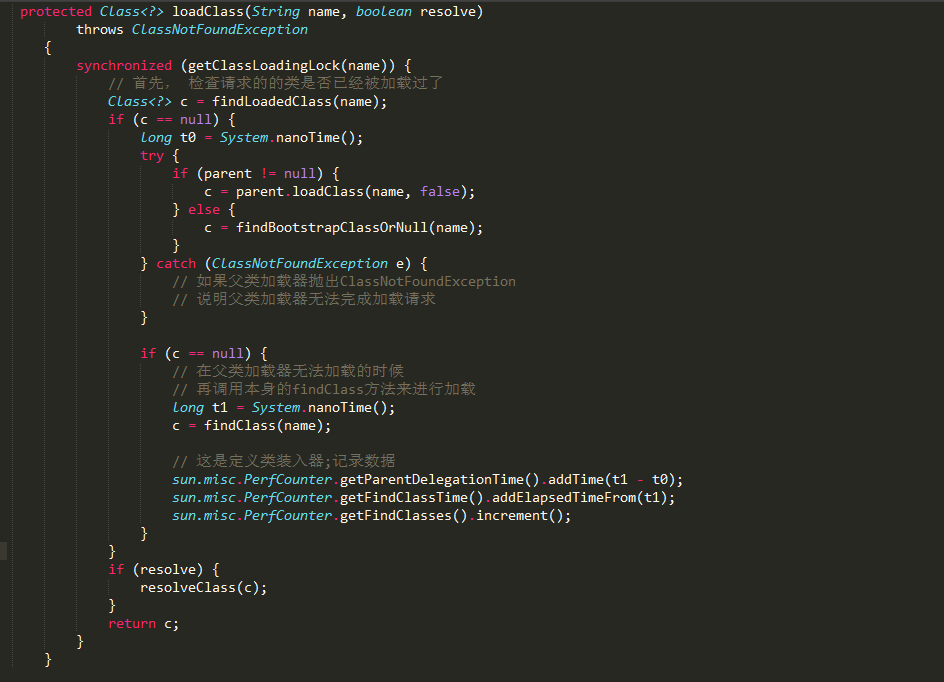Place cursor on the try keyword

click(x=152, y=155)
